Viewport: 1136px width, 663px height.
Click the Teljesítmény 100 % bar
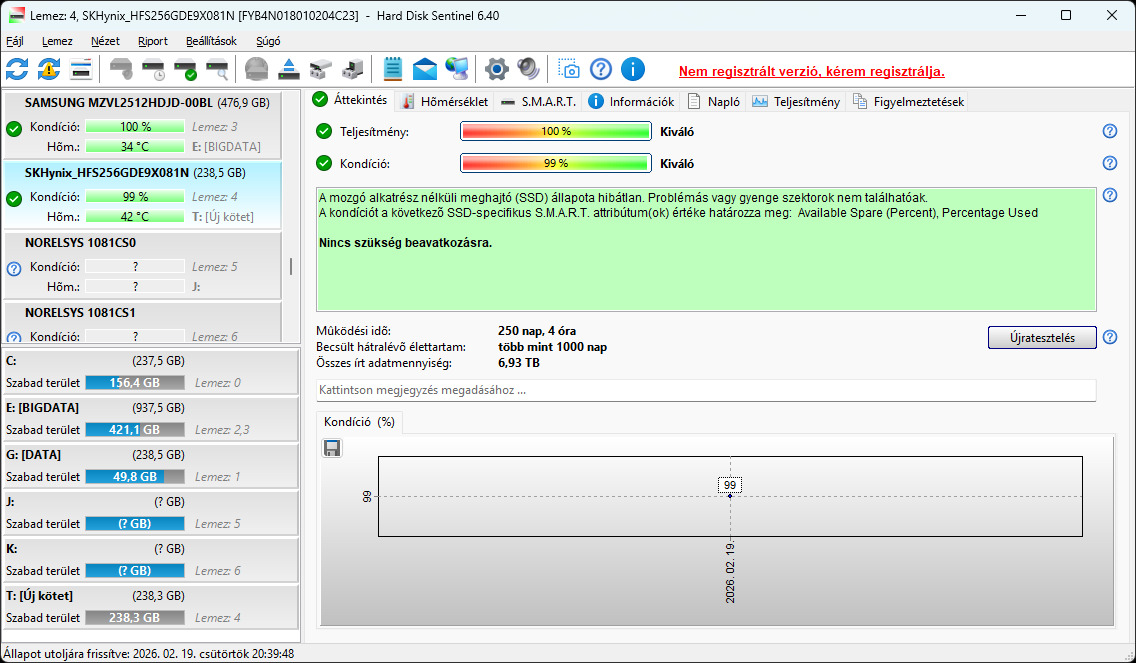click(556, 131)
